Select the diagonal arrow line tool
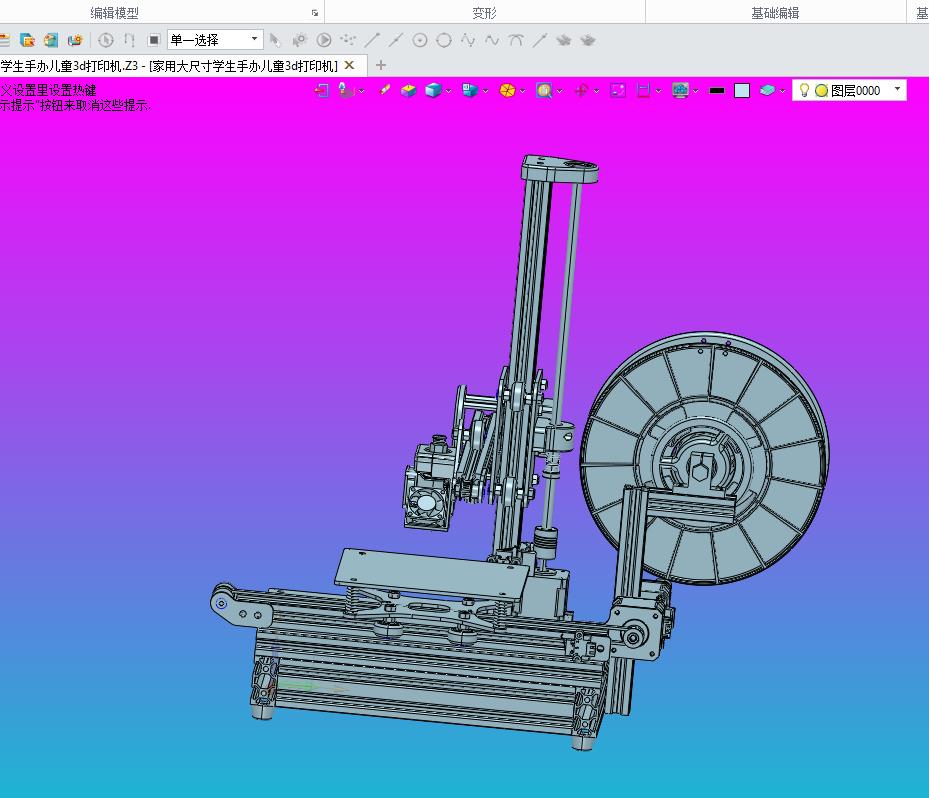Screen dimensions: 929x798 pos(540,40)
